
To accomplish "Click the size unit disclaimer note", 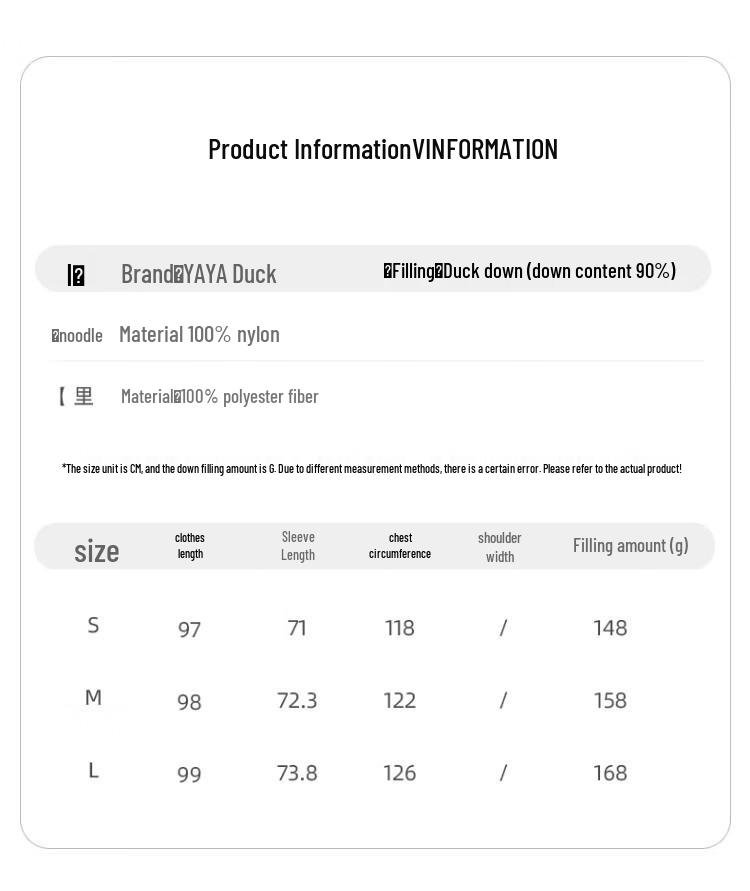I will click(x=371, y=469).
